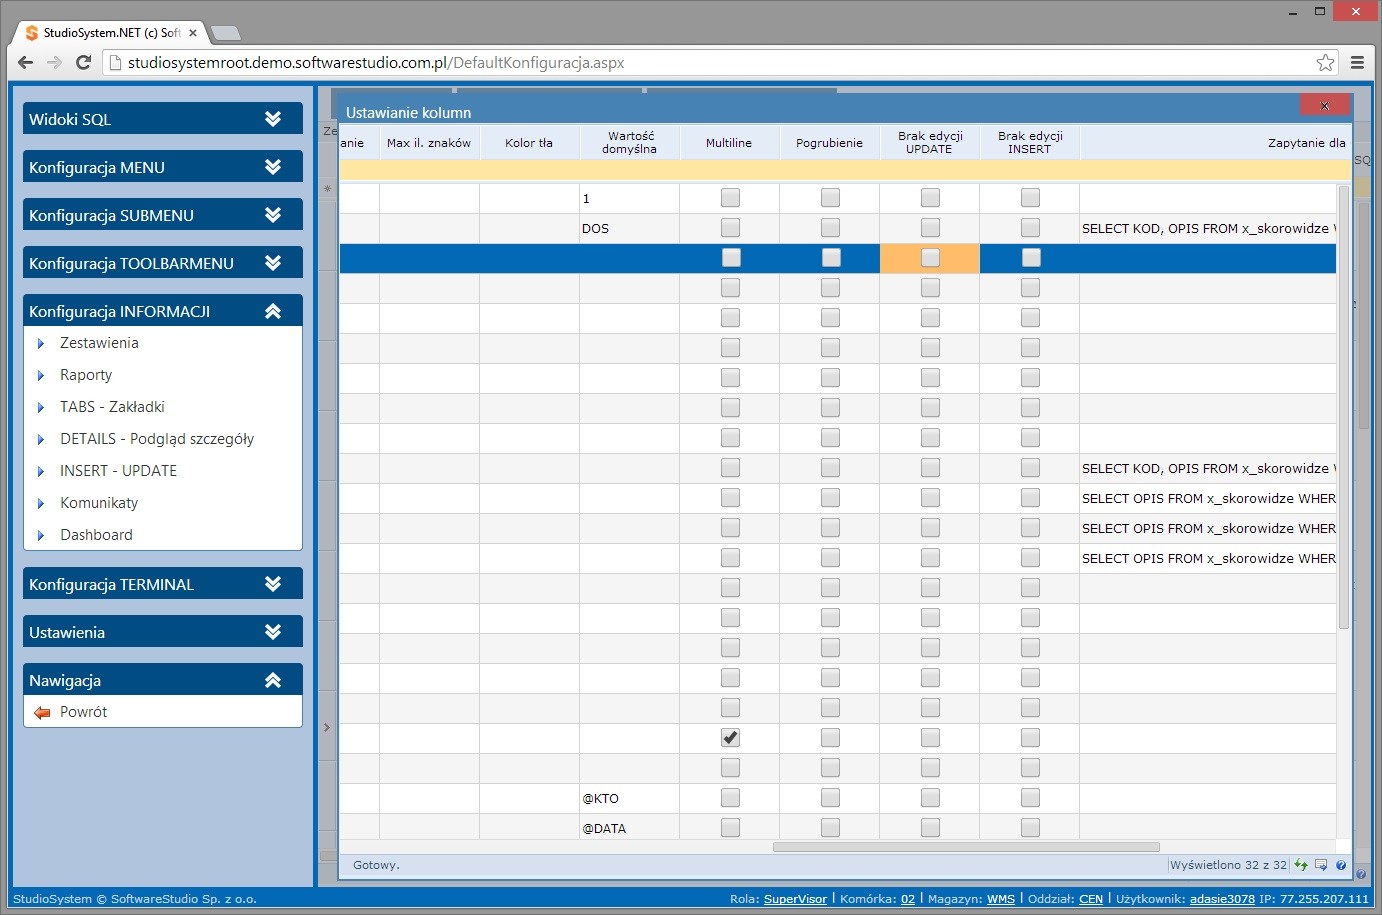Click the export icon in grid footer
1382x915 pixels.
(1321, 865)
